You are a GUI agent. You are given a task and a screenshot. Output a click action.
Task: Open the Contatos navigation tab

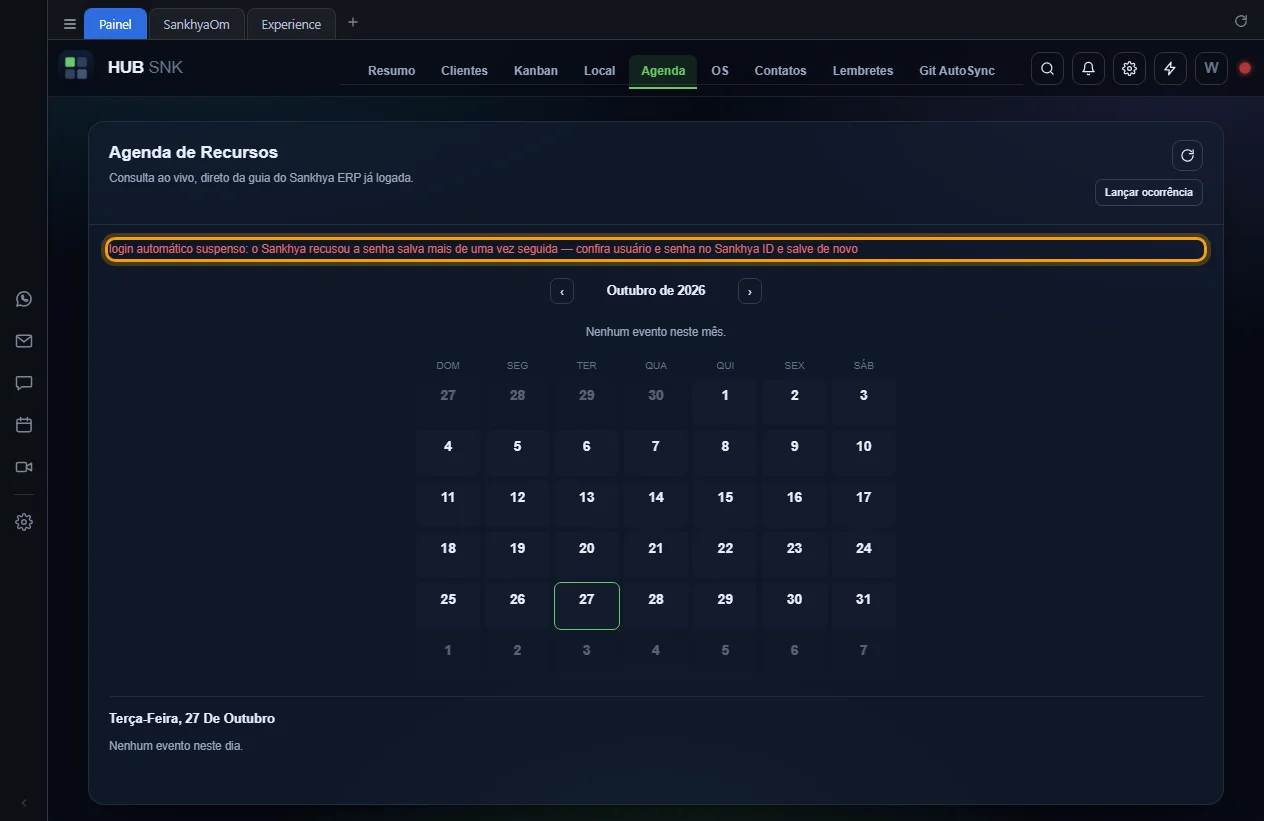click(x=780, y=71)
